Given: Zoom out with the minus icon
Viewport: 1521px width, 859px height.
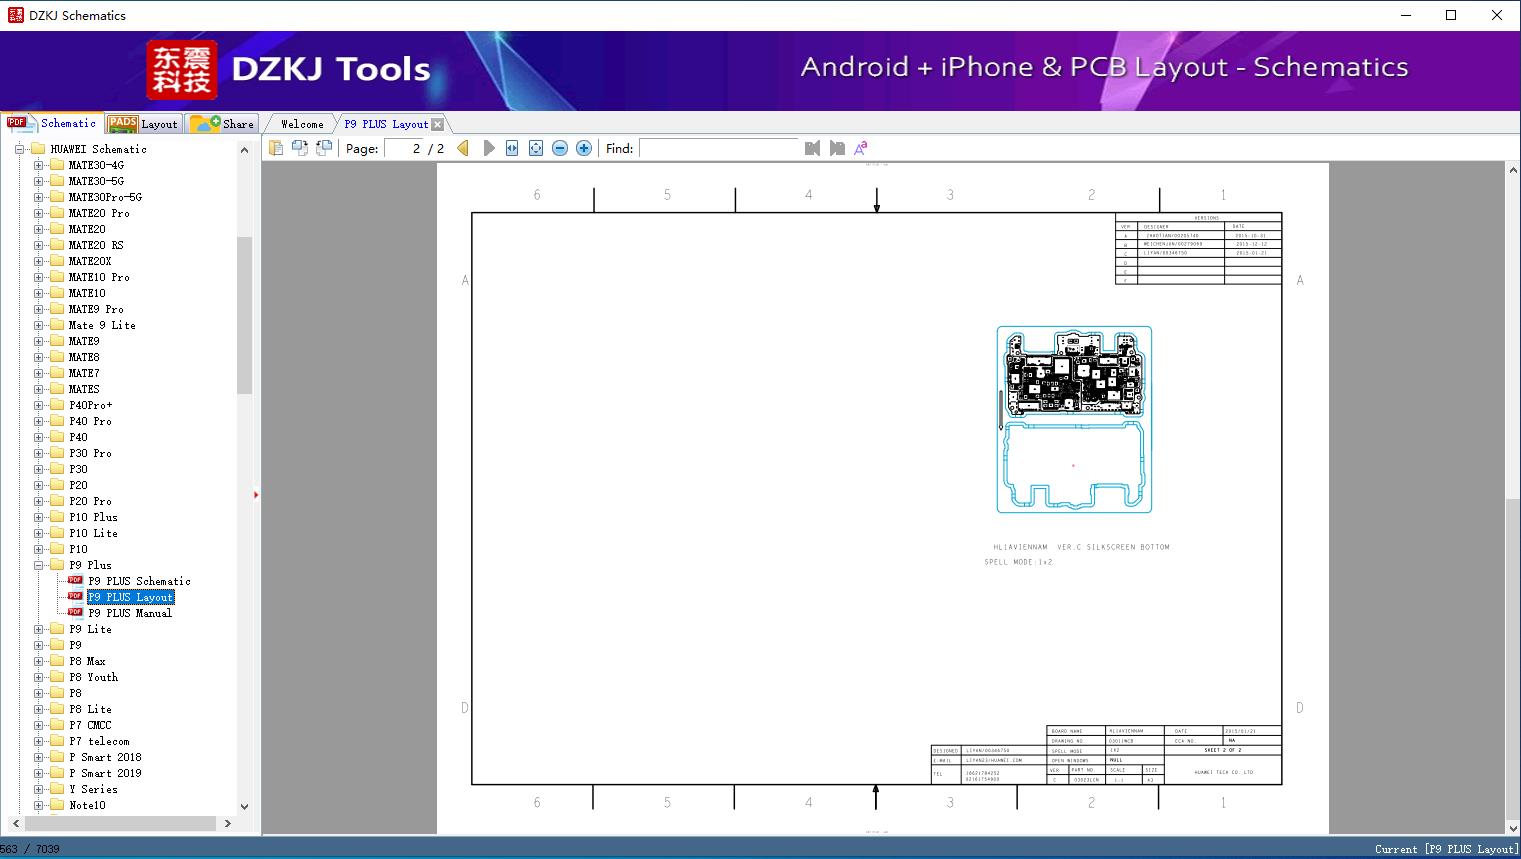Looking at the screenshot, I should coord(560,148).
